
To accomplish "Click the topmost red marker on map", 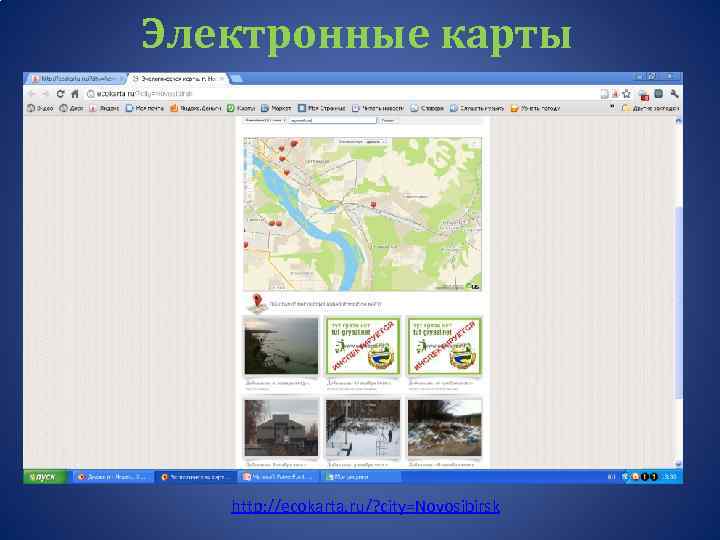I will 294,144.
